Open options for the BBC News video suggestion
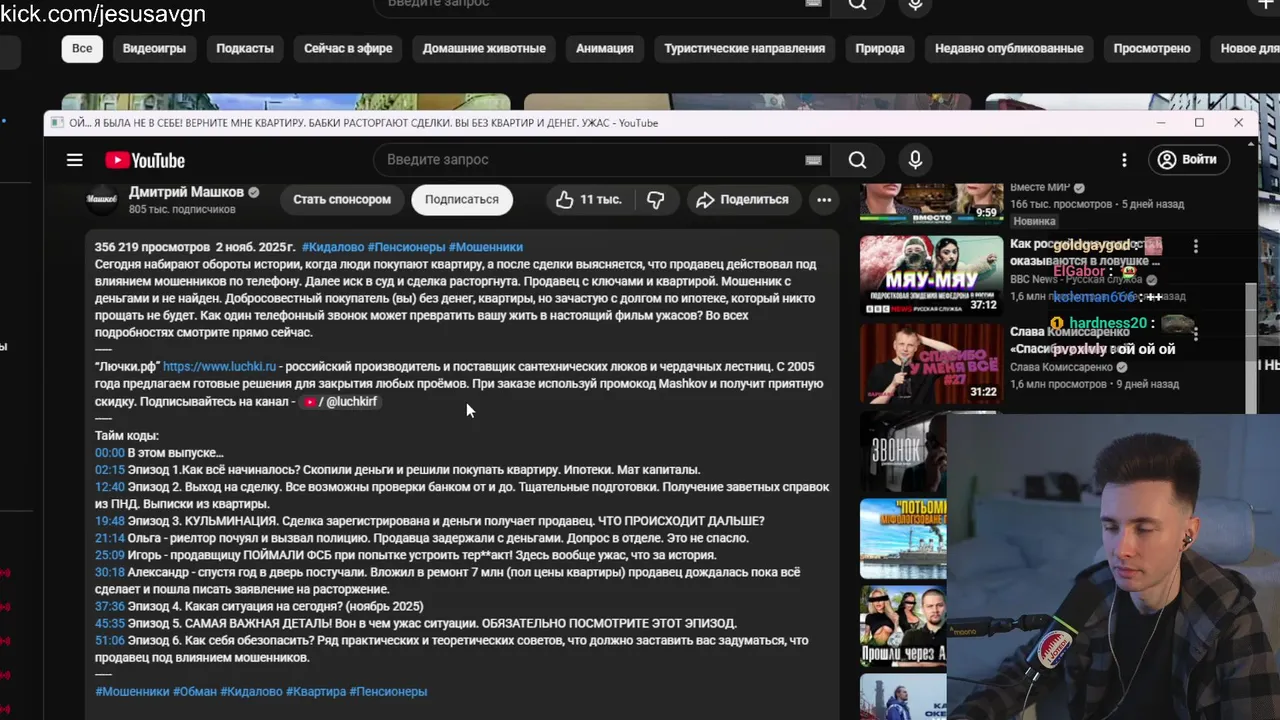This screenshot has height=720, width=1280. pyautogui.click(x=1195, y=245)
